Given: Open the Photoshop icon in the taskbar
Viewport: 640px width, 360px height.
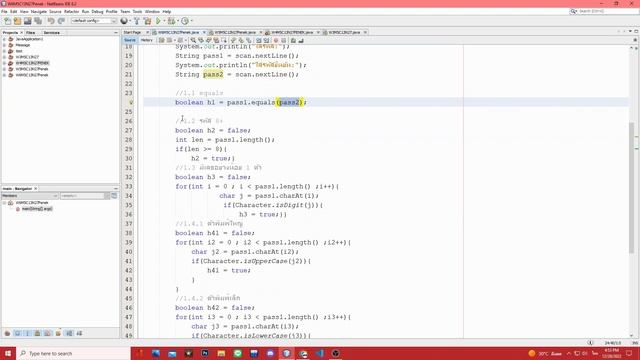Looking at the screenshot, I should coord(205,353).
